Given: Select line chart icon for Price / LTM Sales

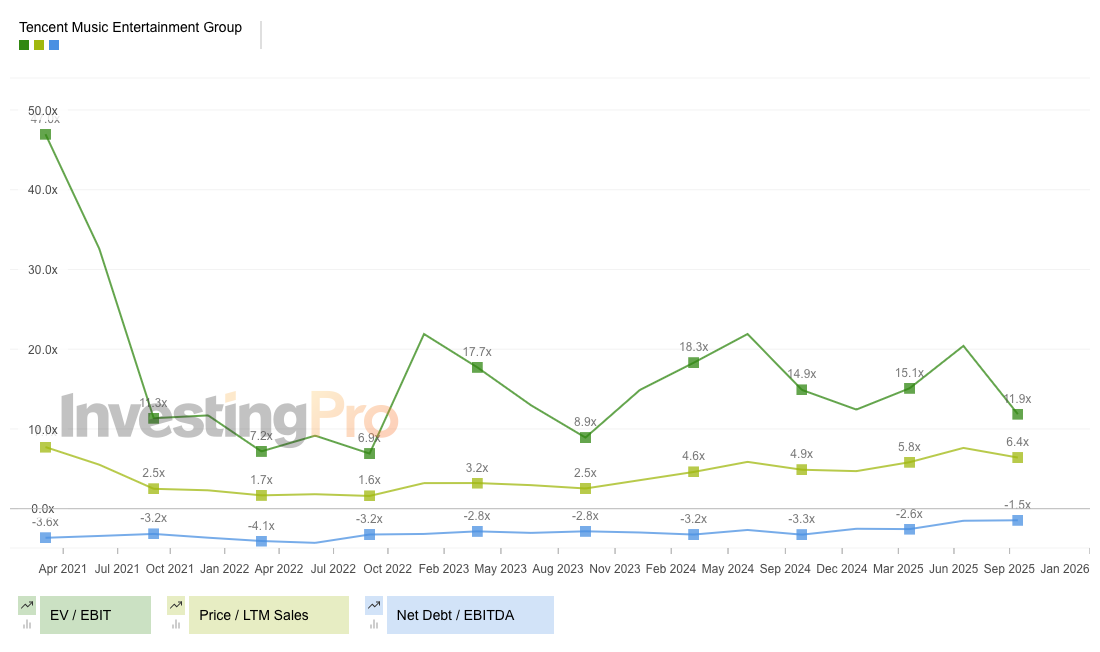Looking at the screenshot, I should (176, 605).
